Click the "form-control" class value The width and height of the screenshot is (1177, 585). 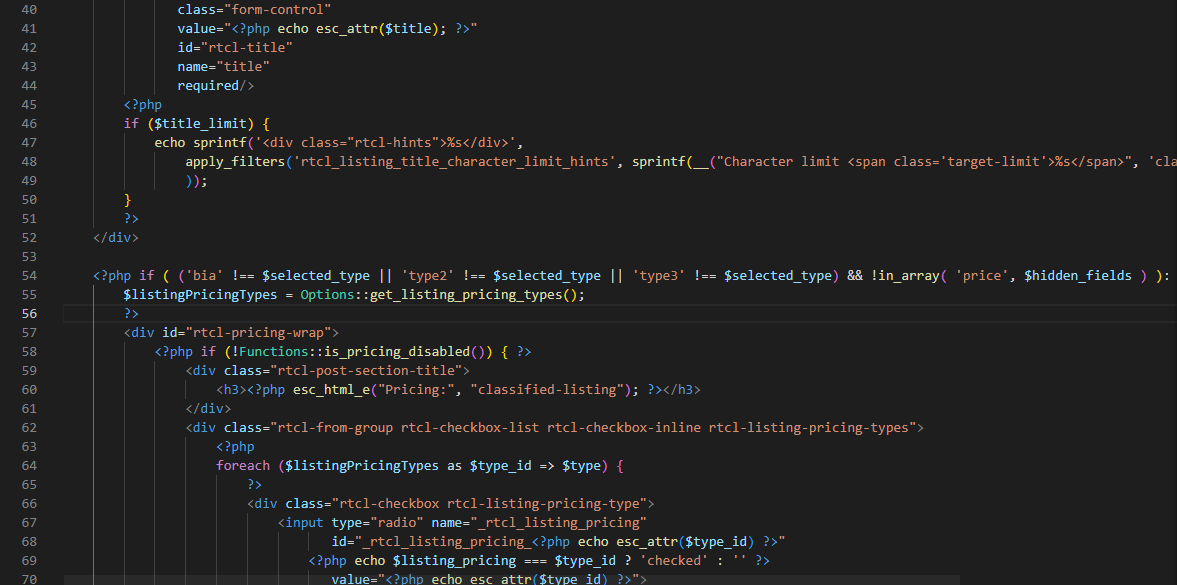pyautogui.click(x=278, y=11)
